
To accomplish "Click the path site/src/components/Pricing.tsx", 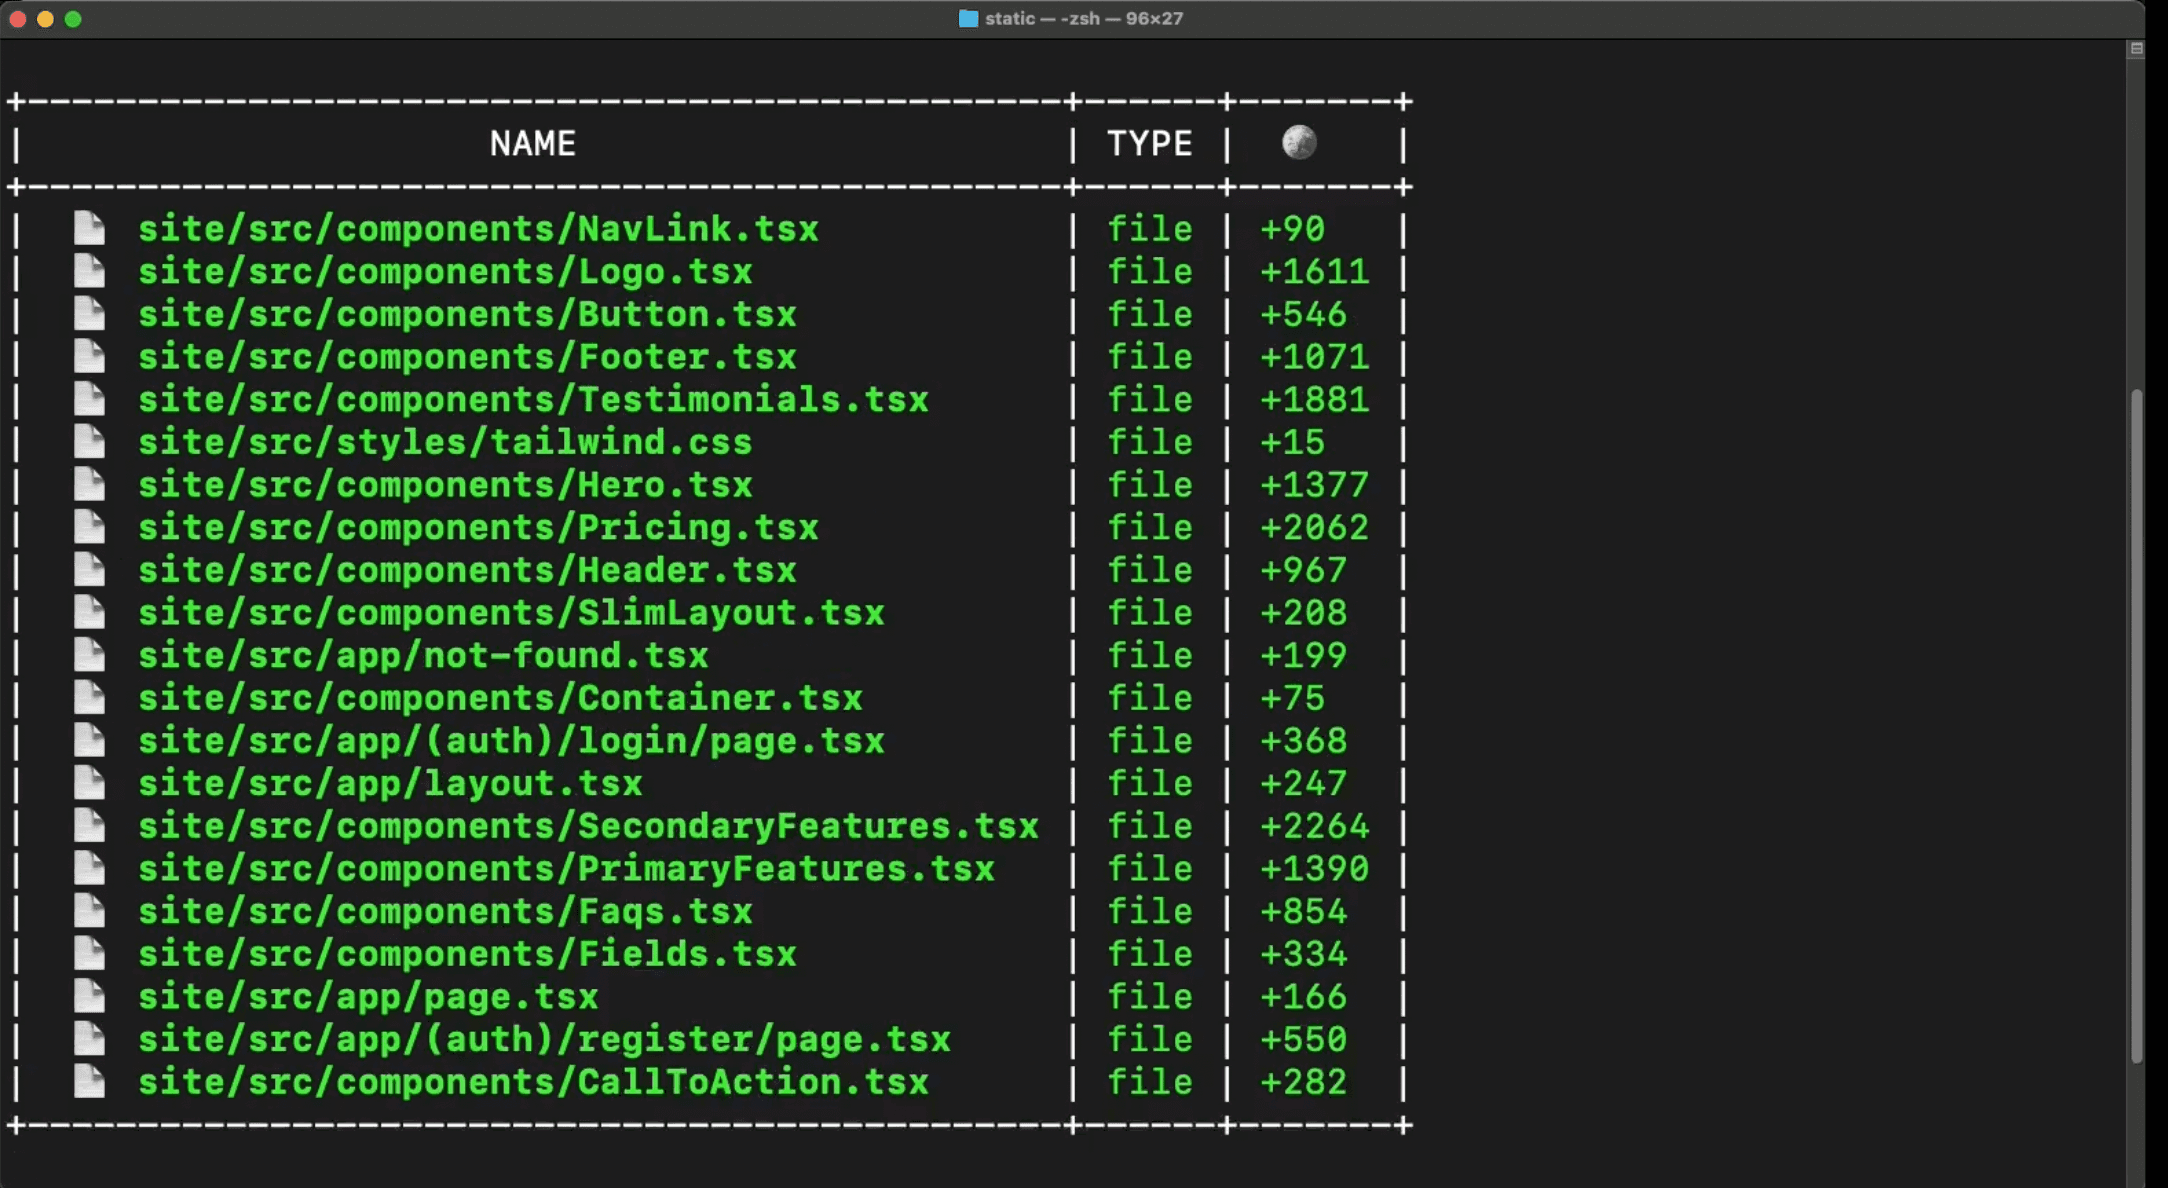I will pyautogui.click(x=478, y=528).
